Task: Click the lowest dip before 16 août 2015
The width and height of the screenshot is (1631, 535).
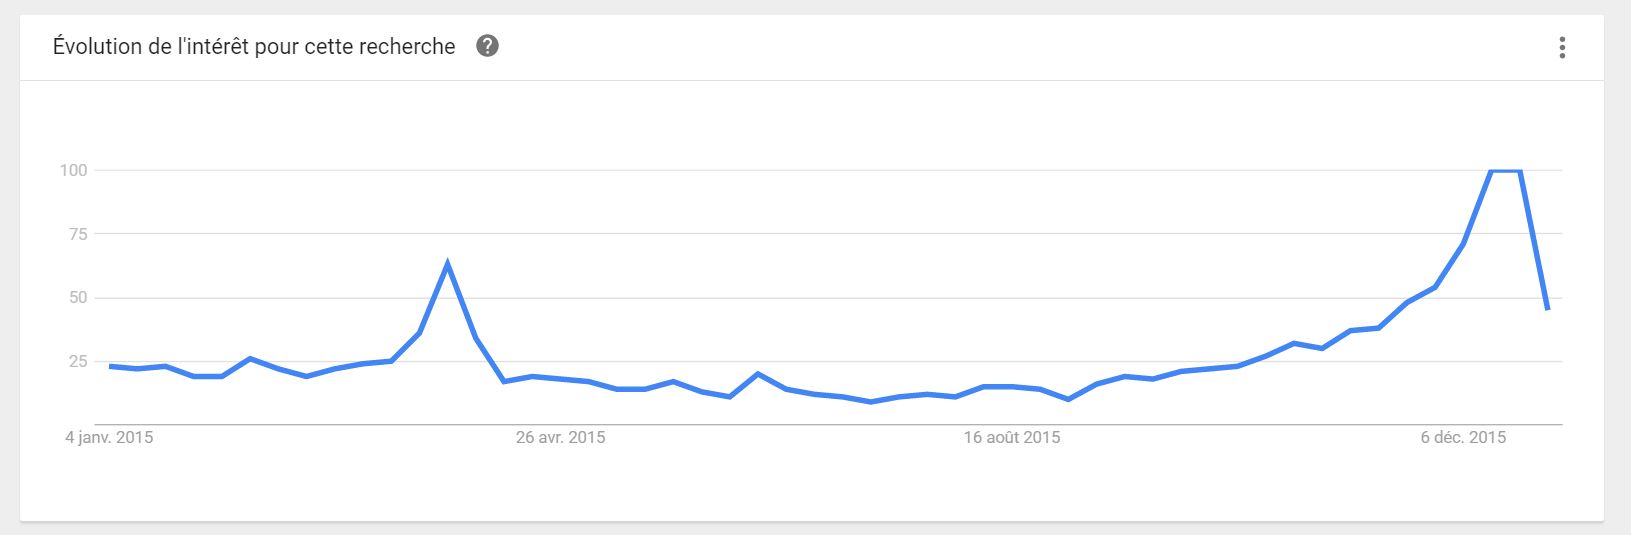Action: (x=871, y=401)
